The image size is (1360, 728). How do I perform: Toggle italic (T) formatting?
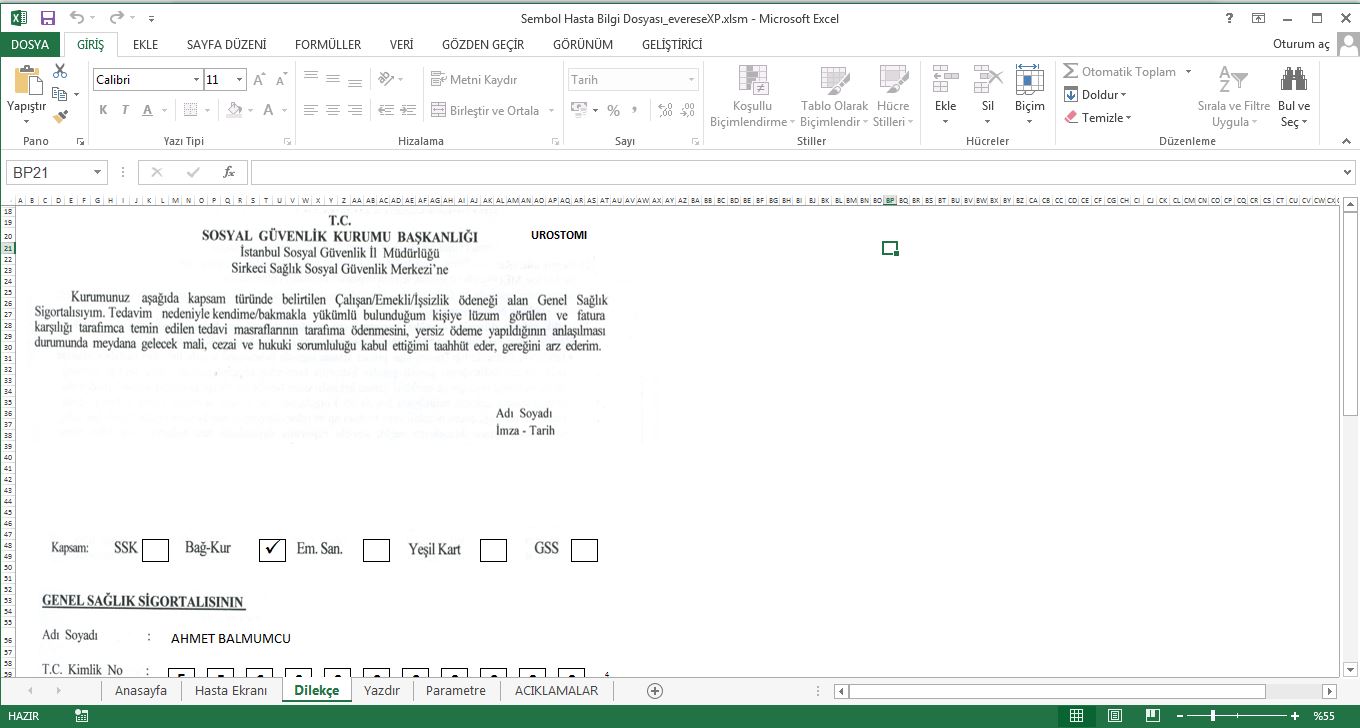click(125, 110)
